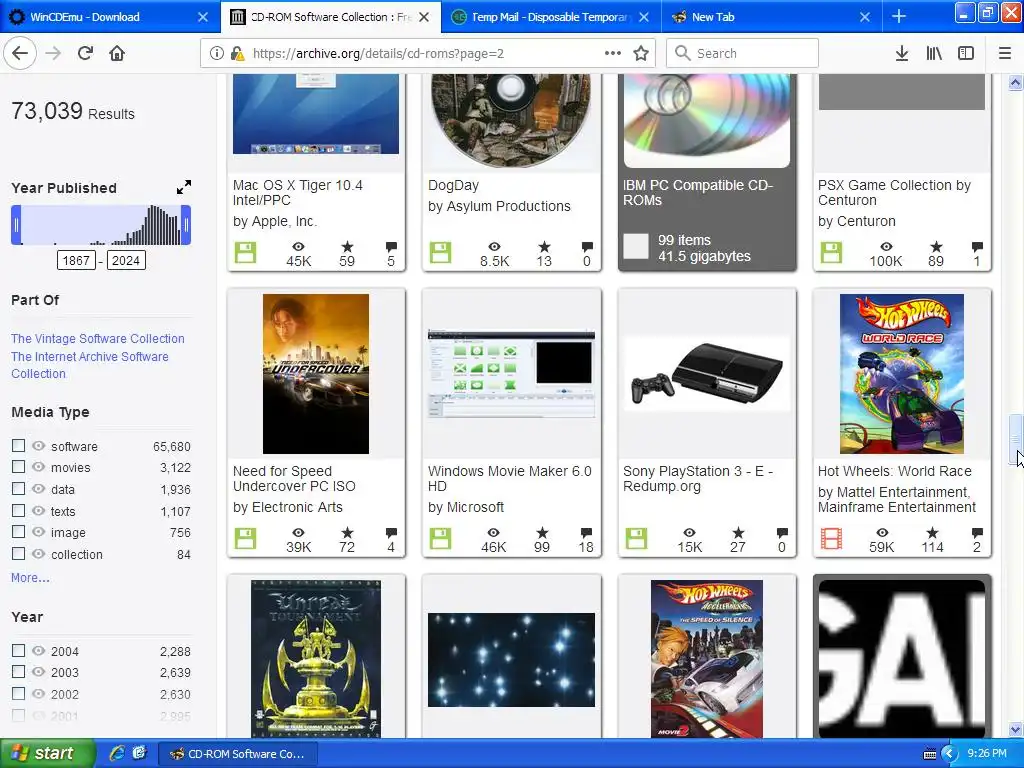The width and height of the screenshot is (1024, 768).
Task: Close the Temp Mail tab
Action: pyautogui.click(x=644, y=17)
